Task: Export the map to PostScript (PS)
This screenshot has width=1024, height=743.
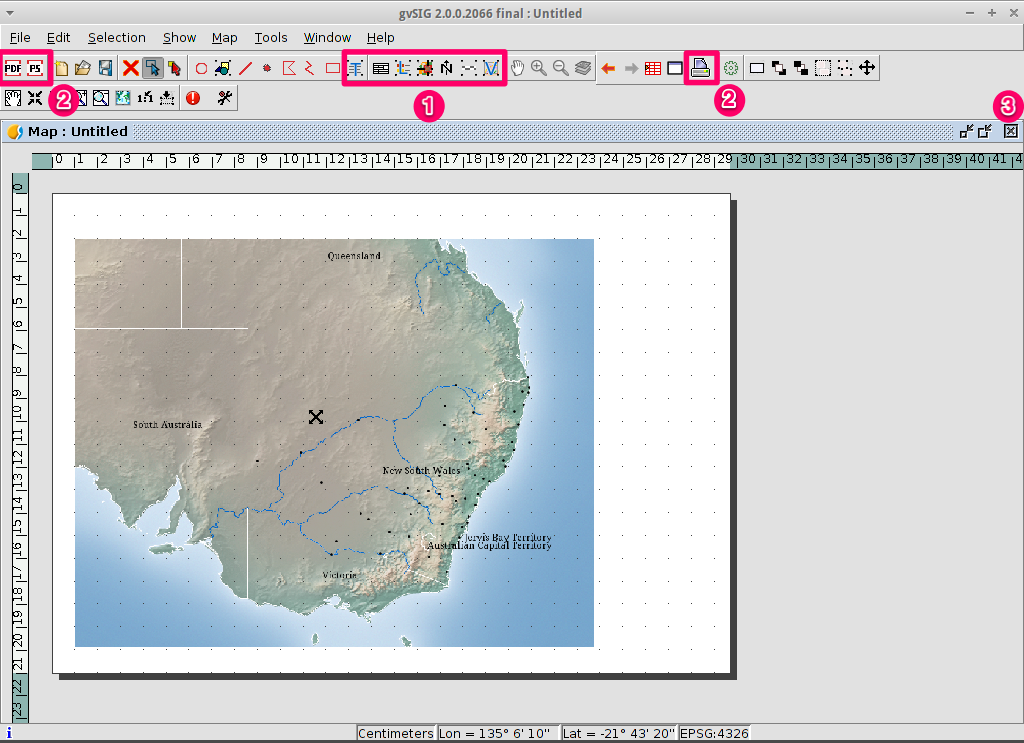Action: point(35,68)
